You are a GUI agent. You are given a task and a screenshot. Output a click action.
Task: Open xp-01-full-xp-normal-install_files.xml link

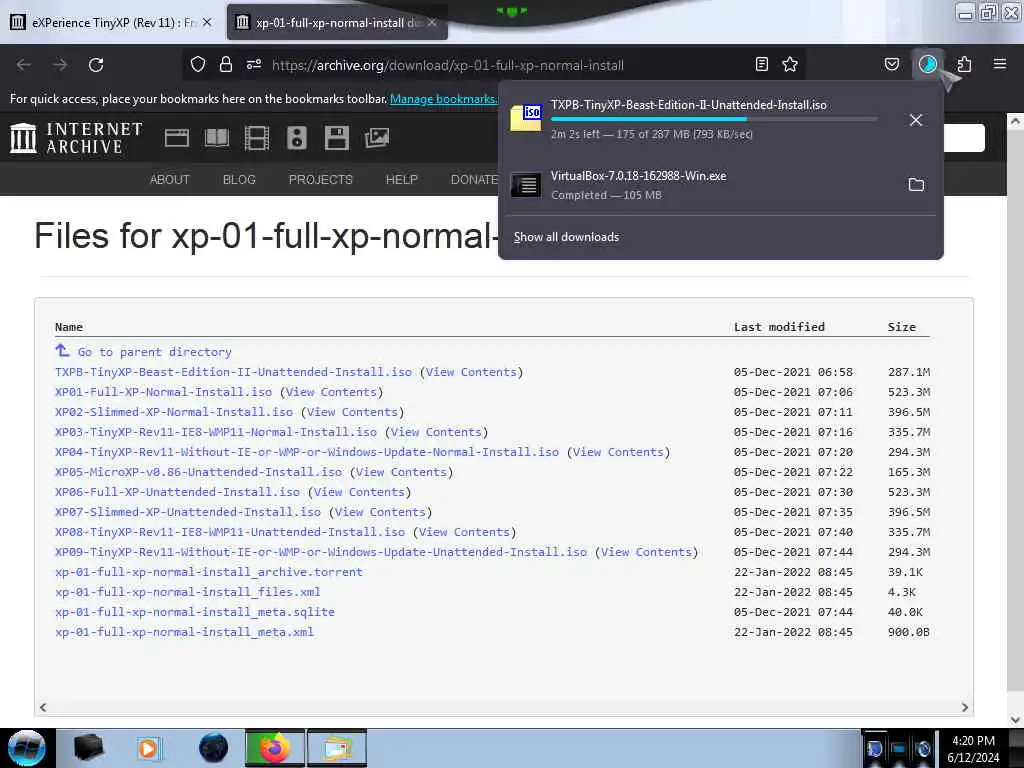[x=187, y=592]
